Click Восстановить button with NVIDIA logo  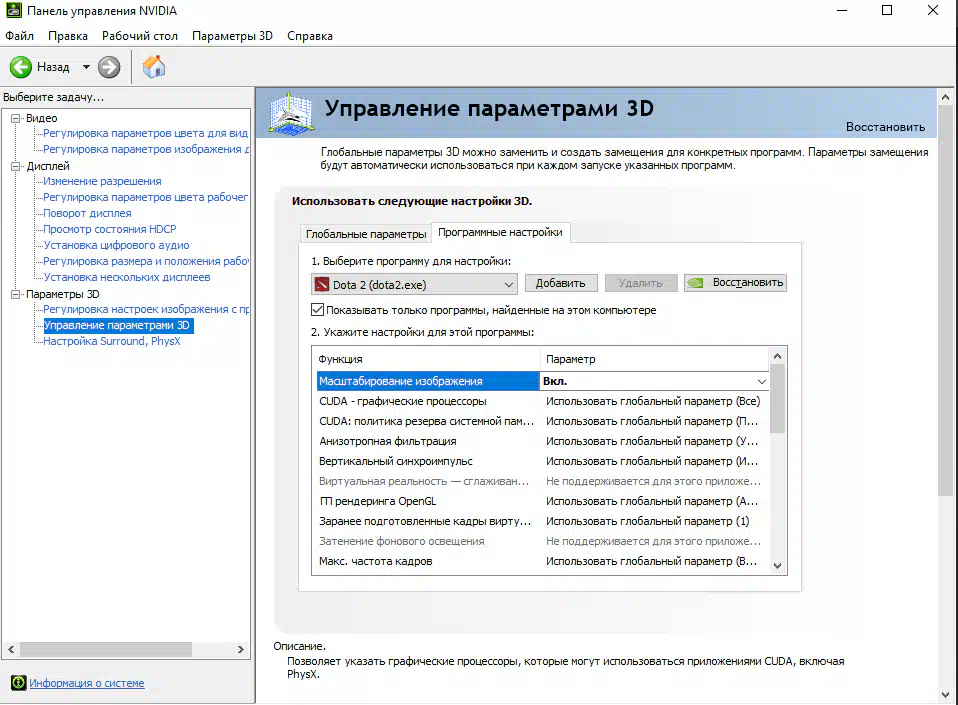(735, 283)
